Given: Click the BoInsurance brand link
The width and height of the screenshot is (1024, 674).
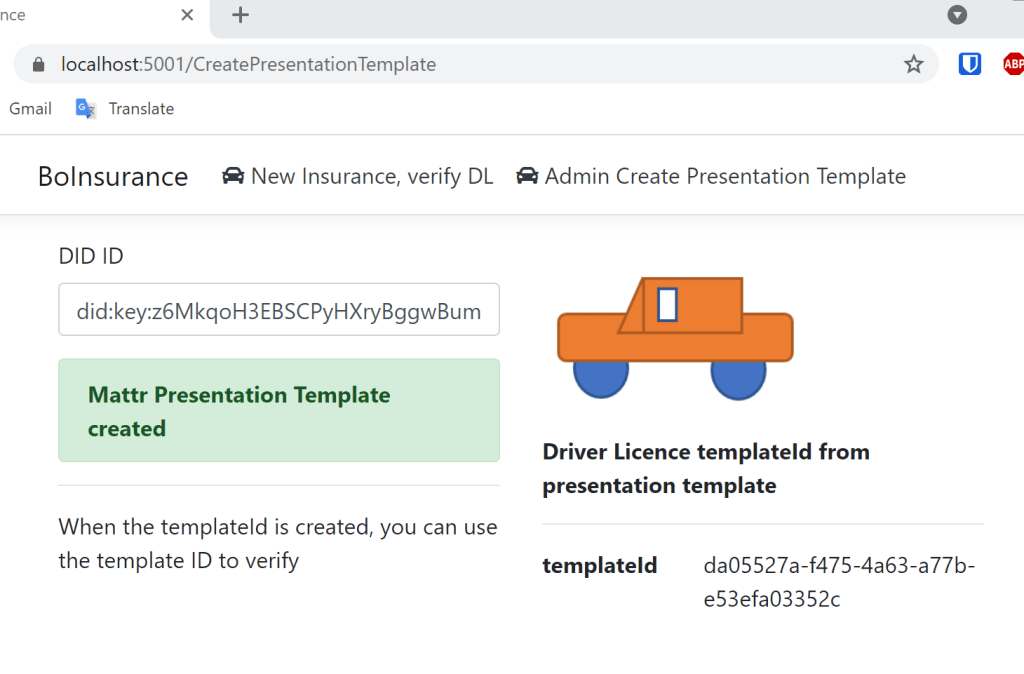Looking at the screenshot, I should (113, 177).
